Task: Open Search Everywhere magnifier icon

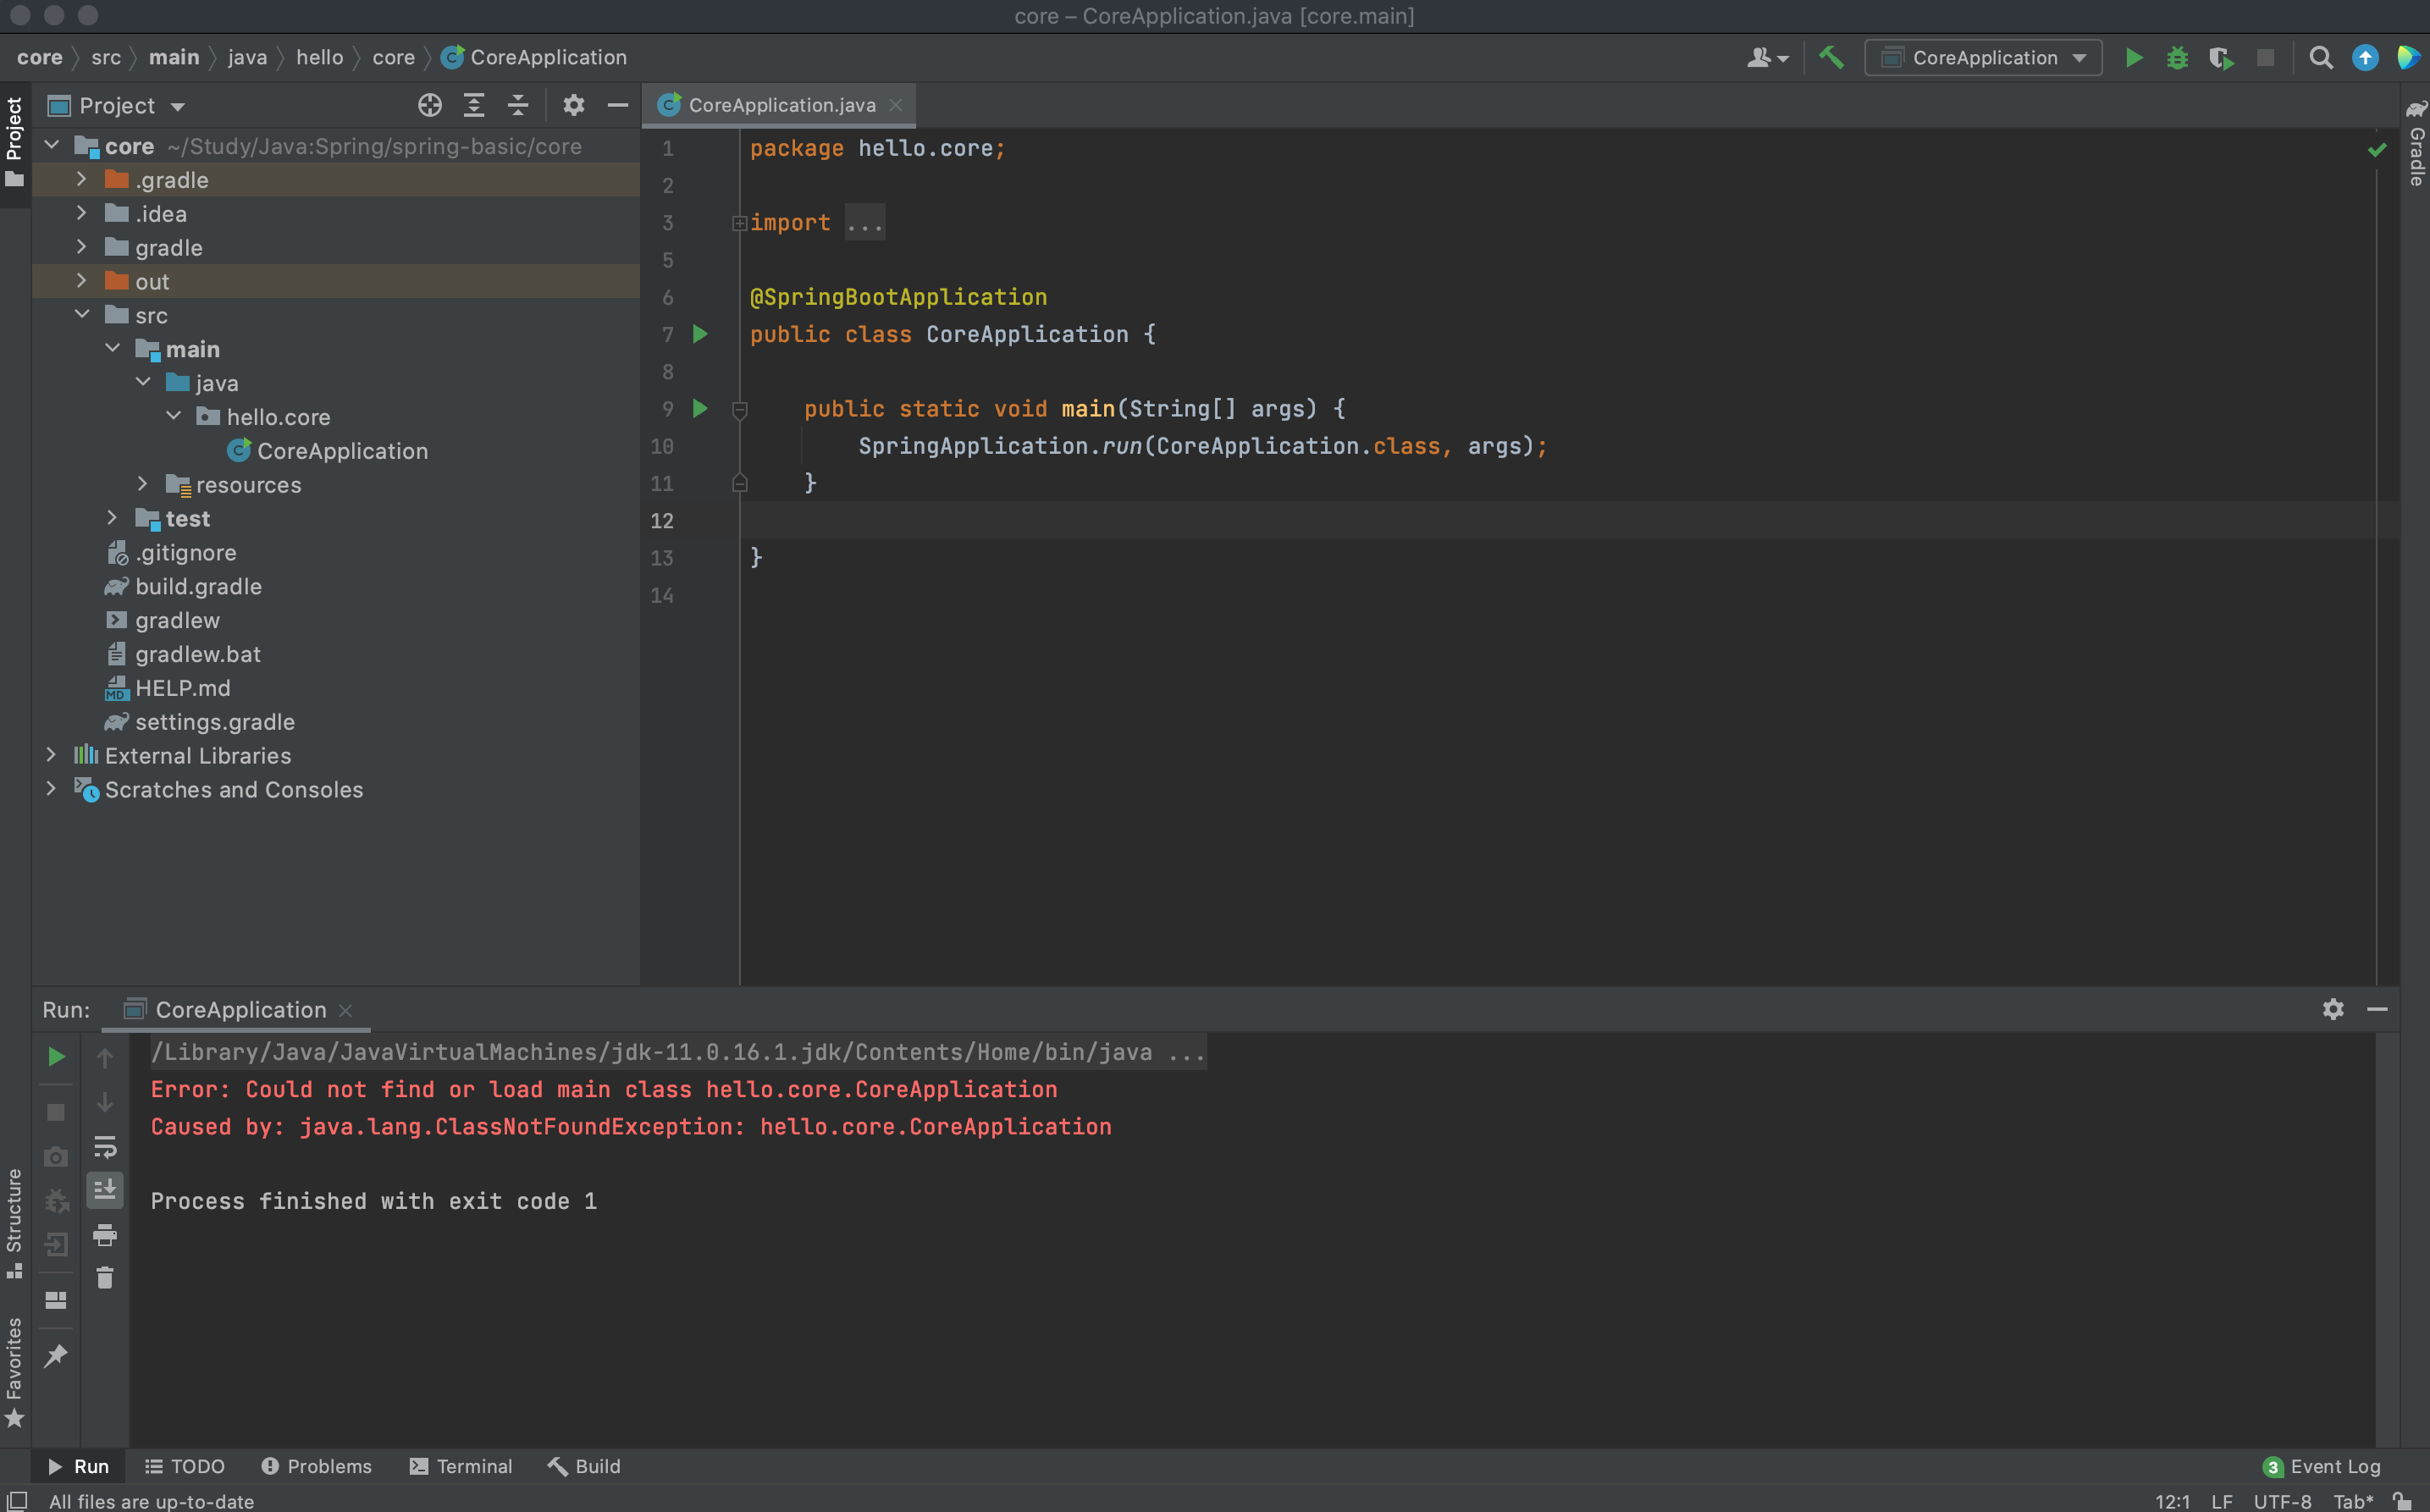Action: tap(2321, 58)
